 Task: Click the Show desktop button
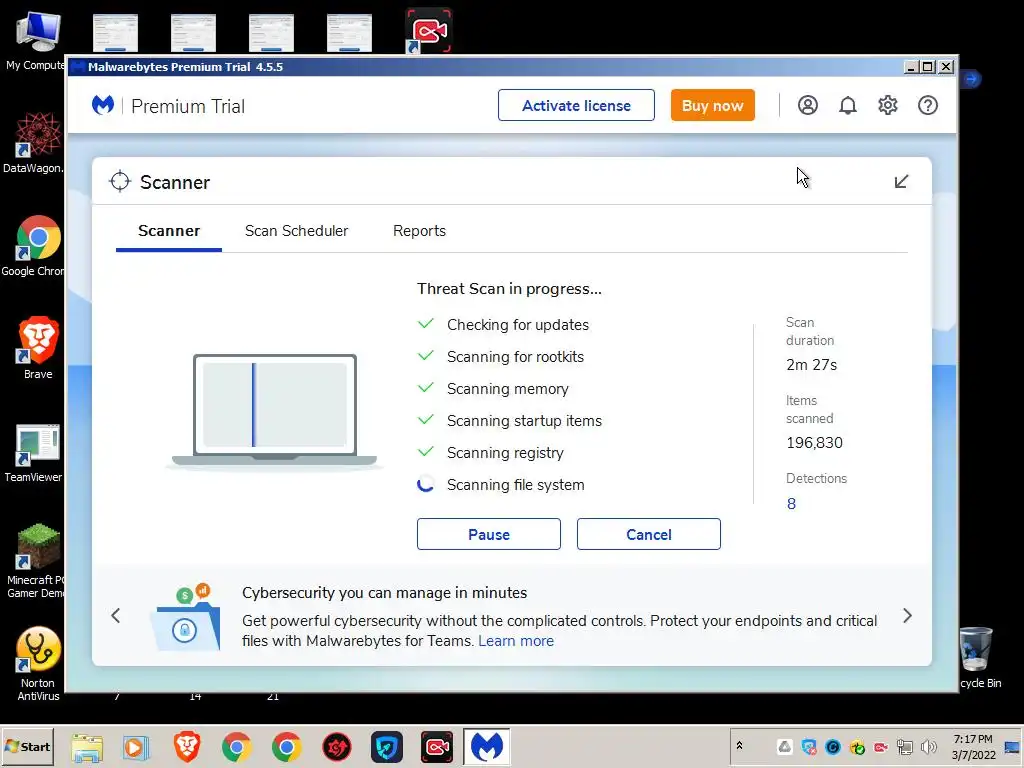pyautogui.click(x=1012, y=746)
